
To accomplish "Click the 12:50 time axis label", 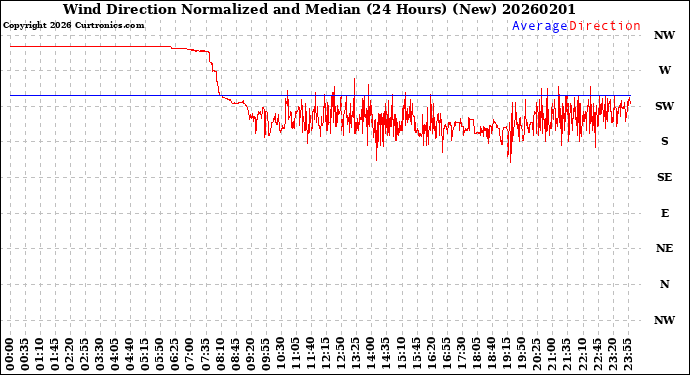I will point(341,355).
